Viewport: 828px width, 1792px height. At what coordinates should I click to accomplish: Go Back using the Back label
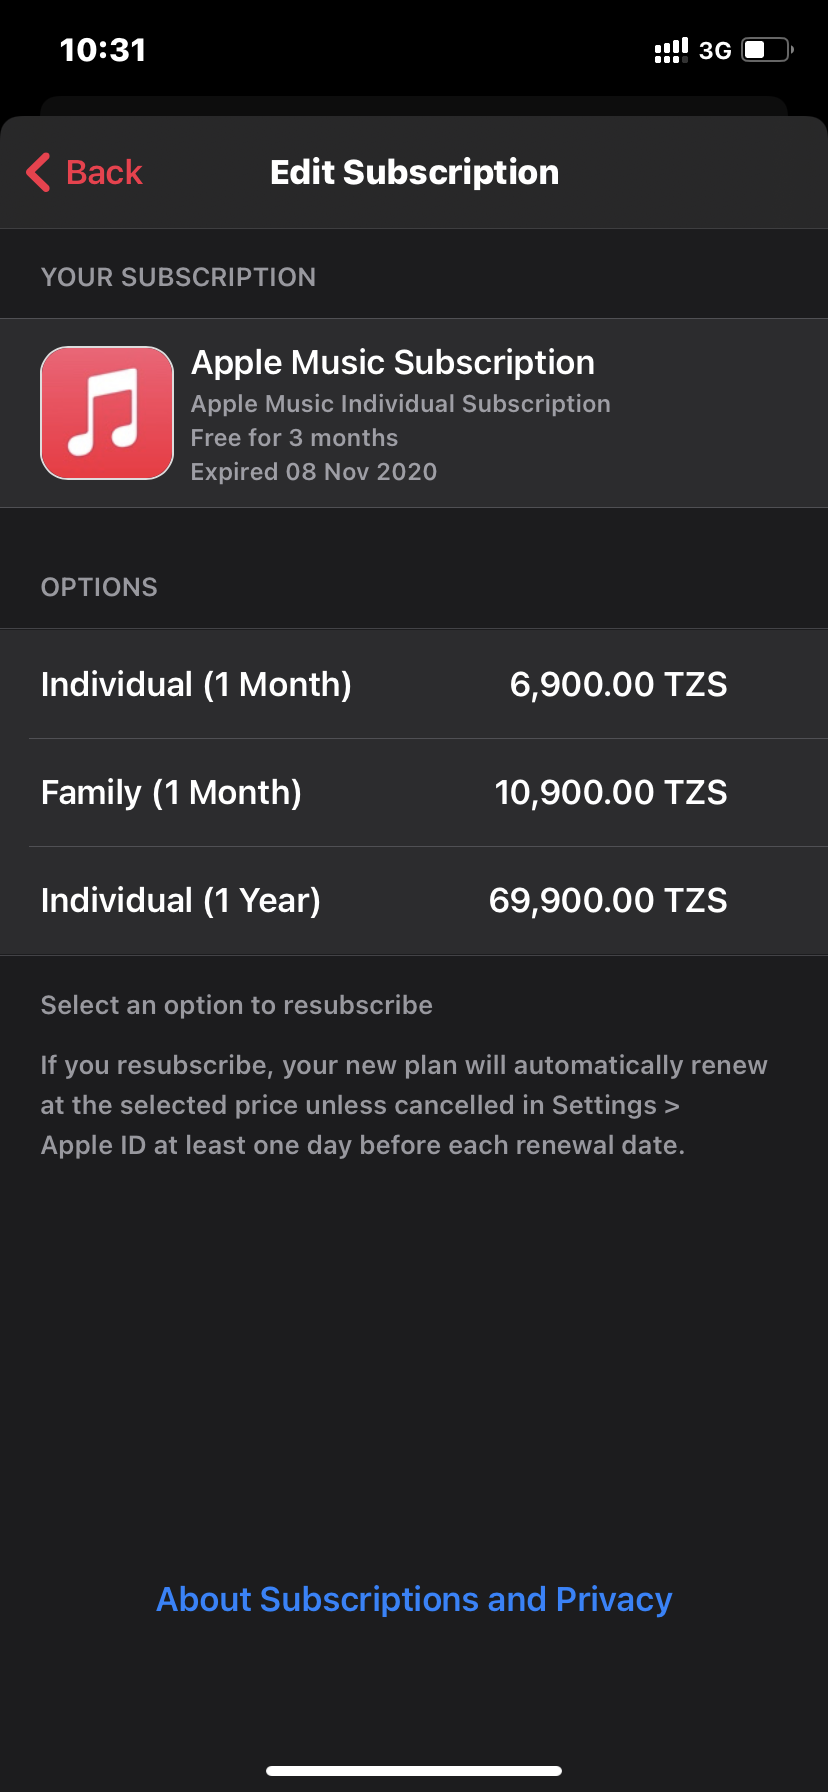[104, 172]
